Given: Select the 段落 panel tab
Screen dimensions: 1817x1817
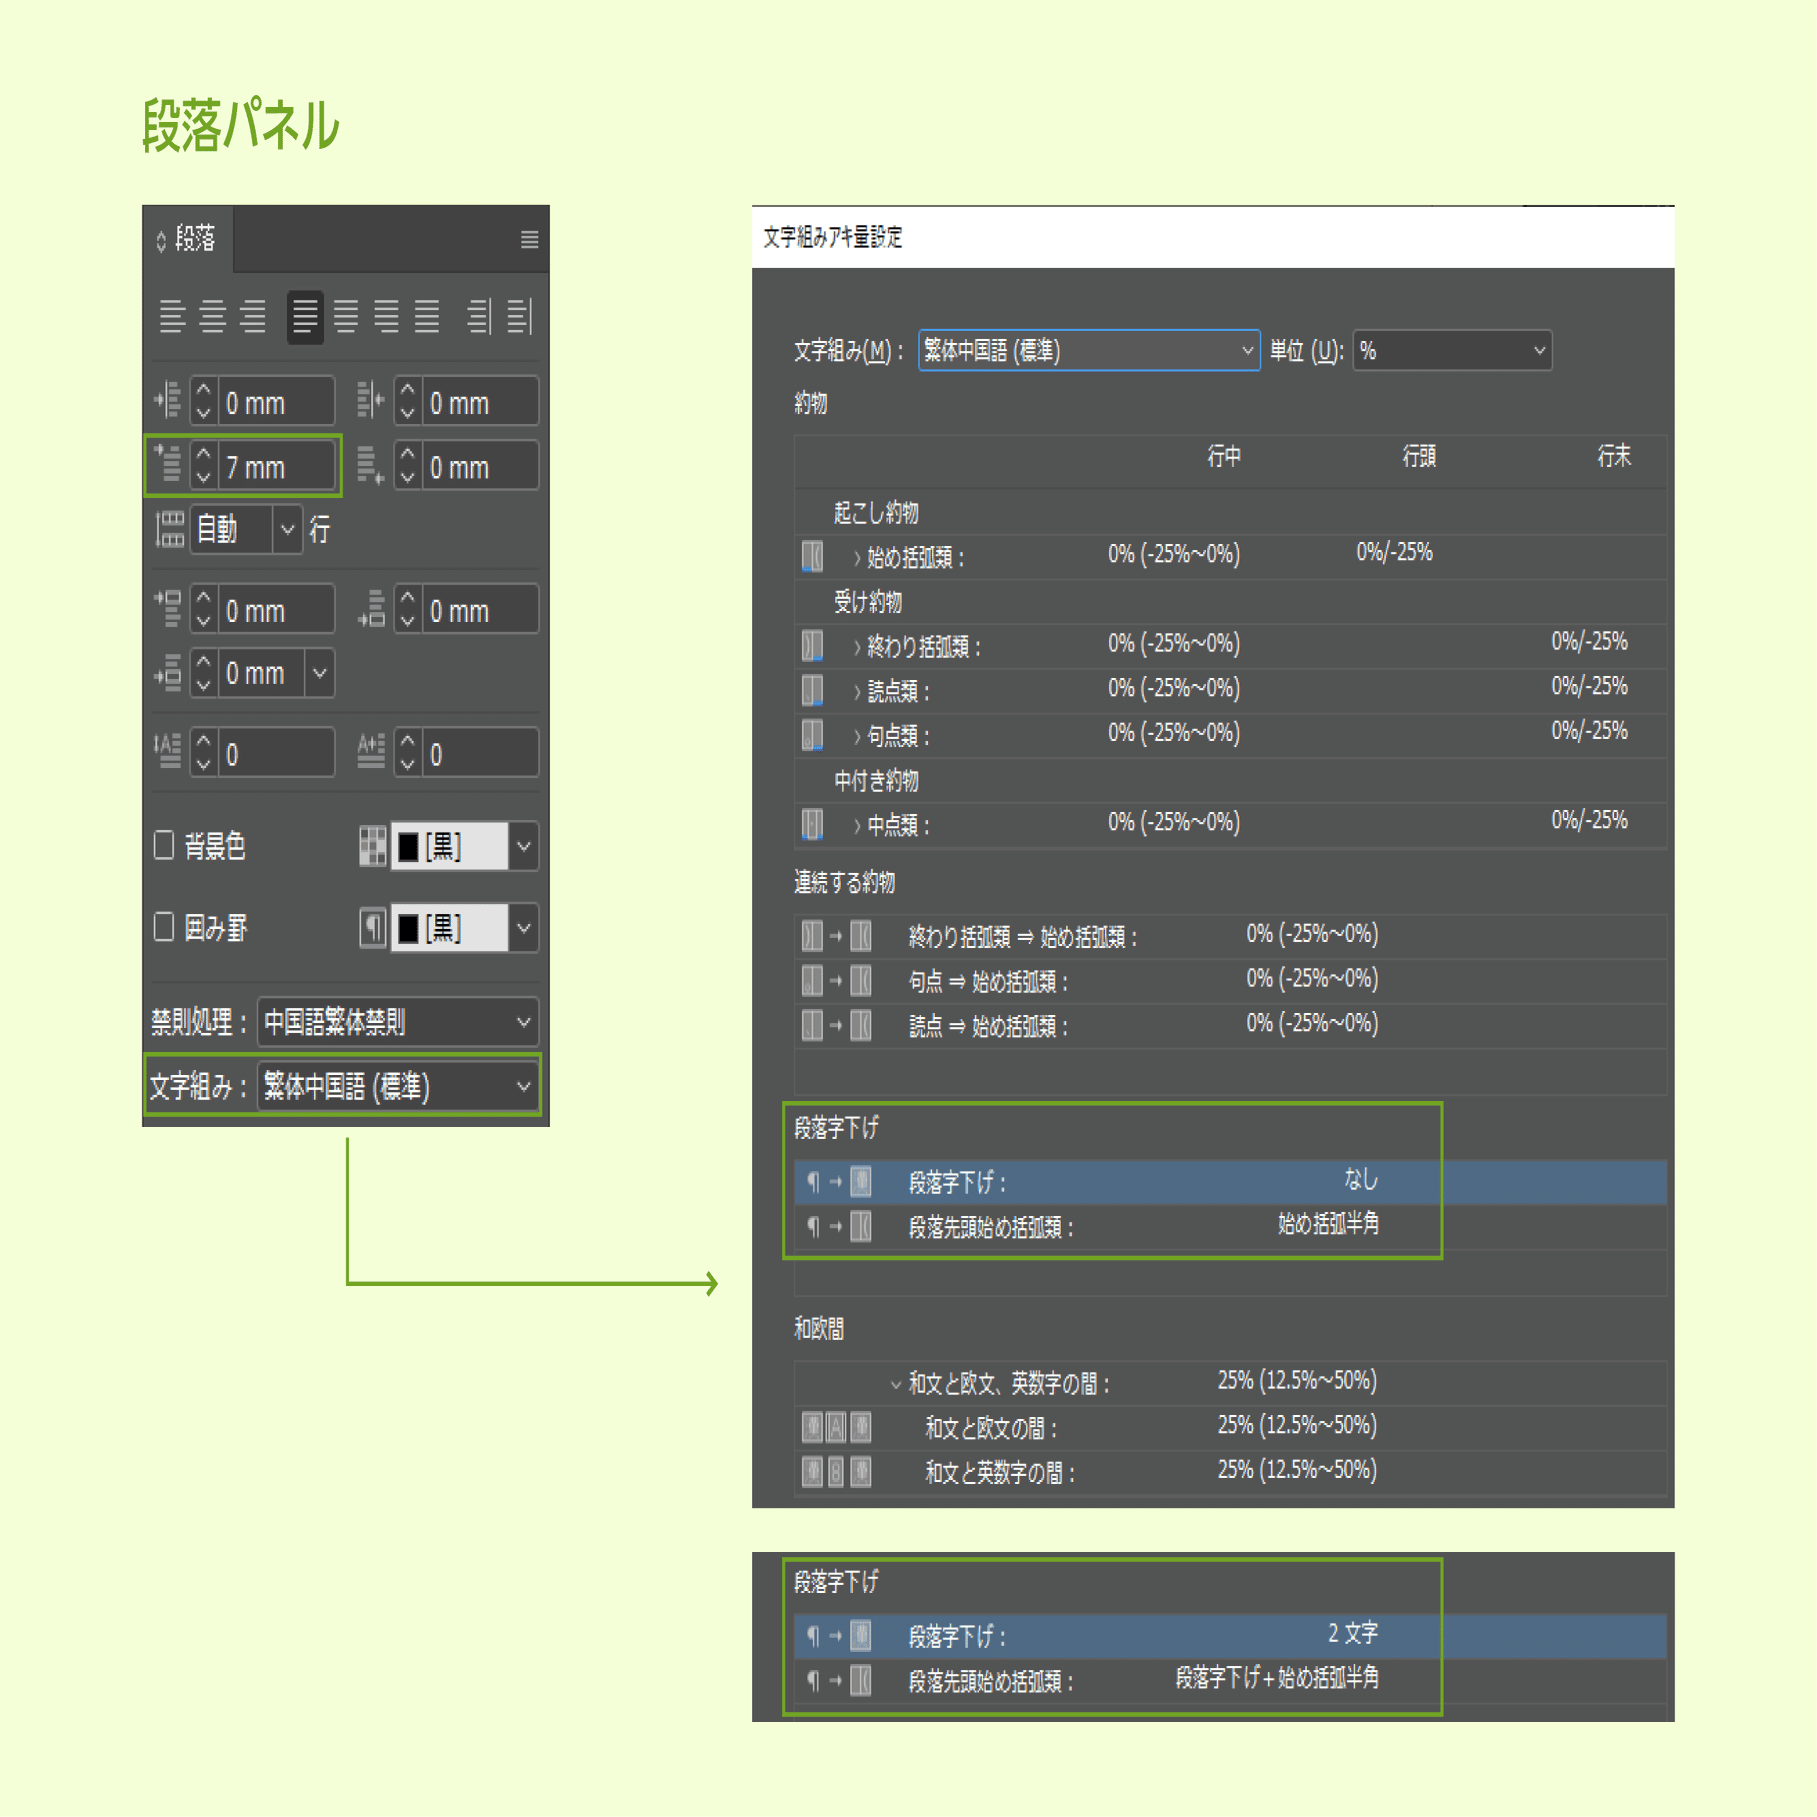Looking at the screenshot, I should (188, 239).
